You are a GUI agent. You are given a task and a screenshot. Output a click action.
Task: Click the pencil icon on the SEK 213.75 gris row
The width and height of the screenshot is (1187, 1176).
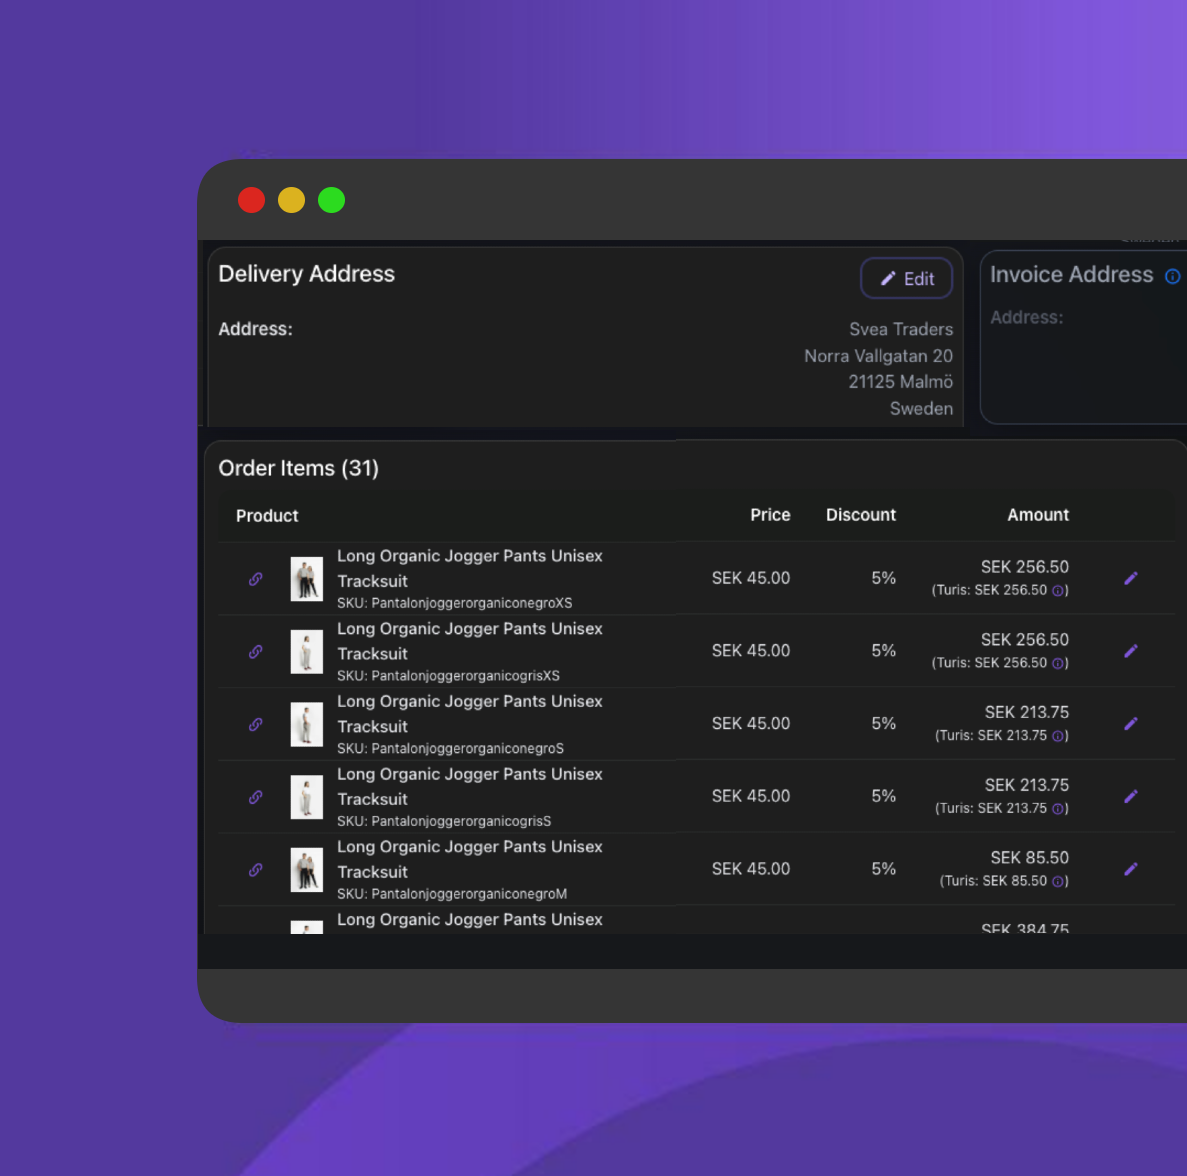[1131, 796]
